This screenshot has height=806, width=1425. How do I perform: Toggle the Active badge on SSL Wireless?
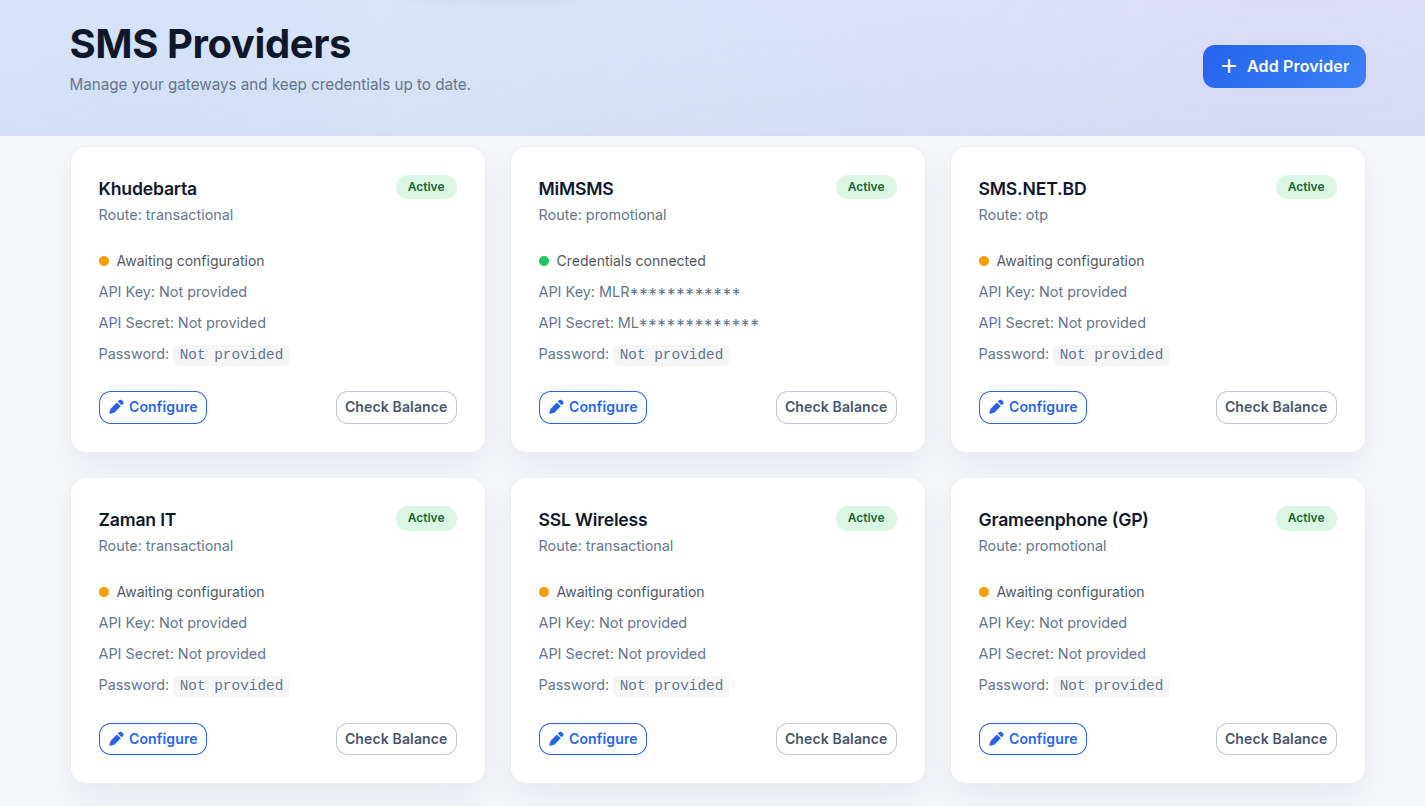(x=866, y=518)
